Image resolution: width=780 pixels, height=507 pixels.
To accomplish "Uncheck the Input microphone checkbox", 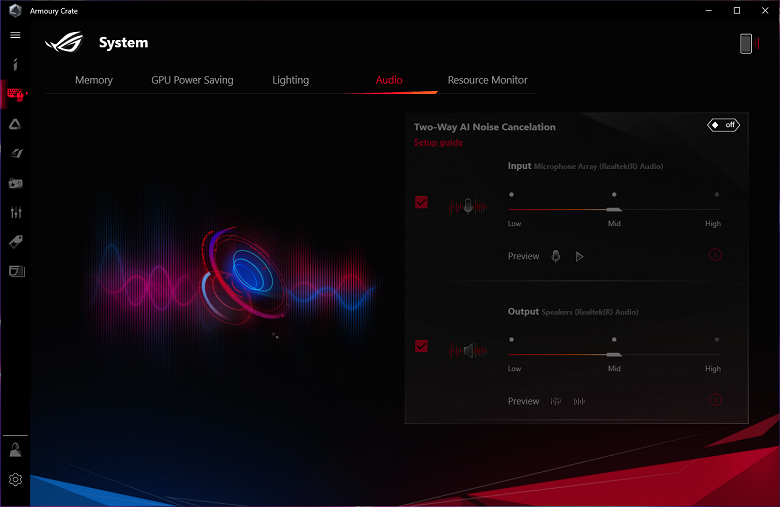I will (x=421, y=202).
